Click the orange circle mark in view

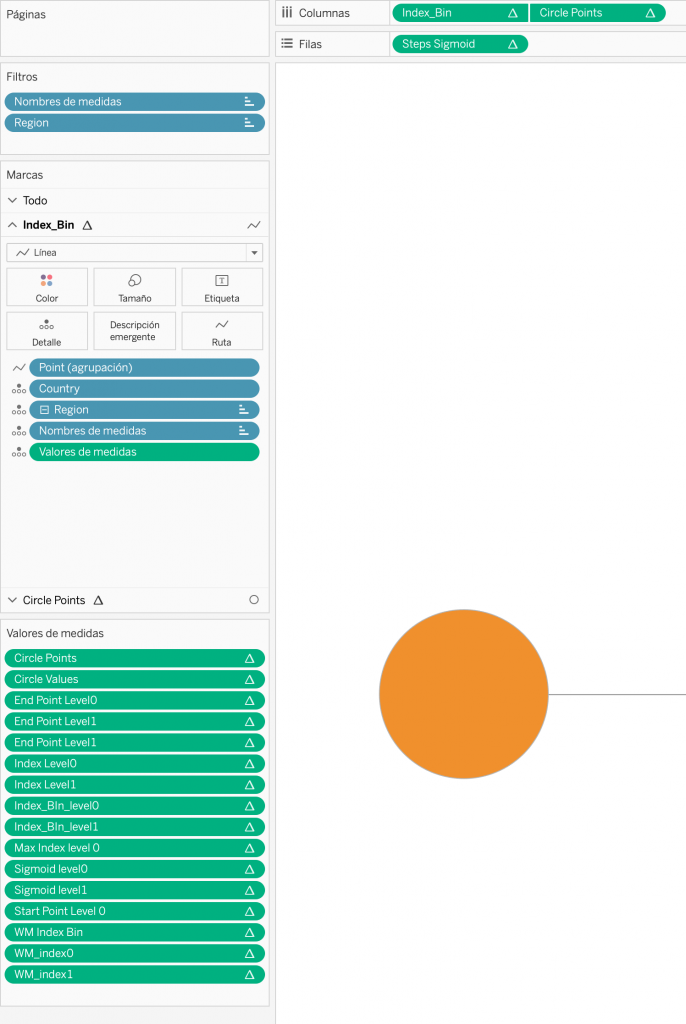point(464,694)
